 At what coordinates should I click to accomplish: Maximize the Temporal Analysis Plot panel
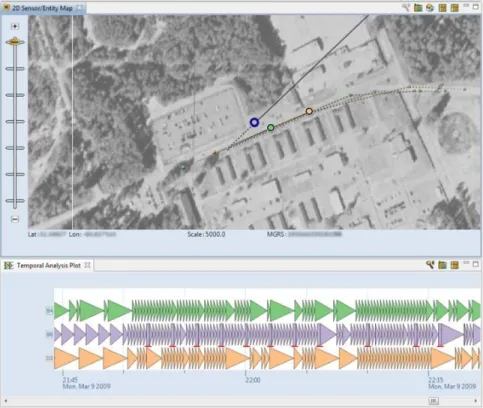click(x=476, y=264)
